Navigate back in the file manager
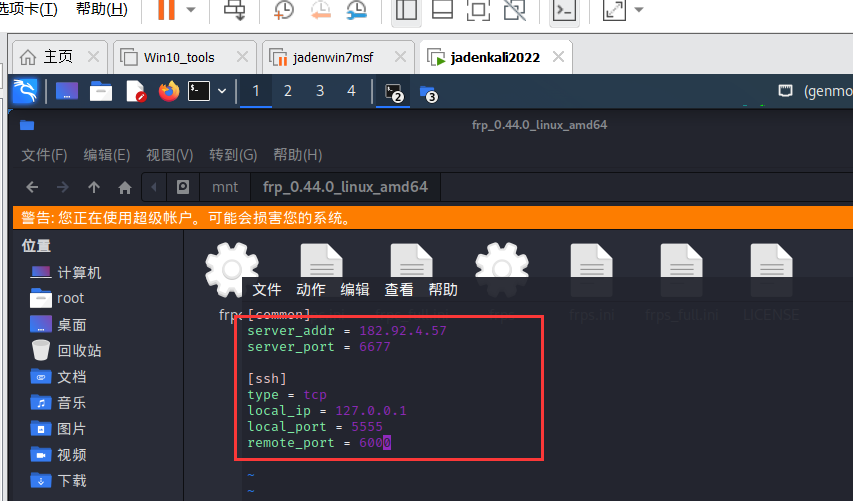The height and width of the screenshot is (501, 853). click(x=32, y=187)
